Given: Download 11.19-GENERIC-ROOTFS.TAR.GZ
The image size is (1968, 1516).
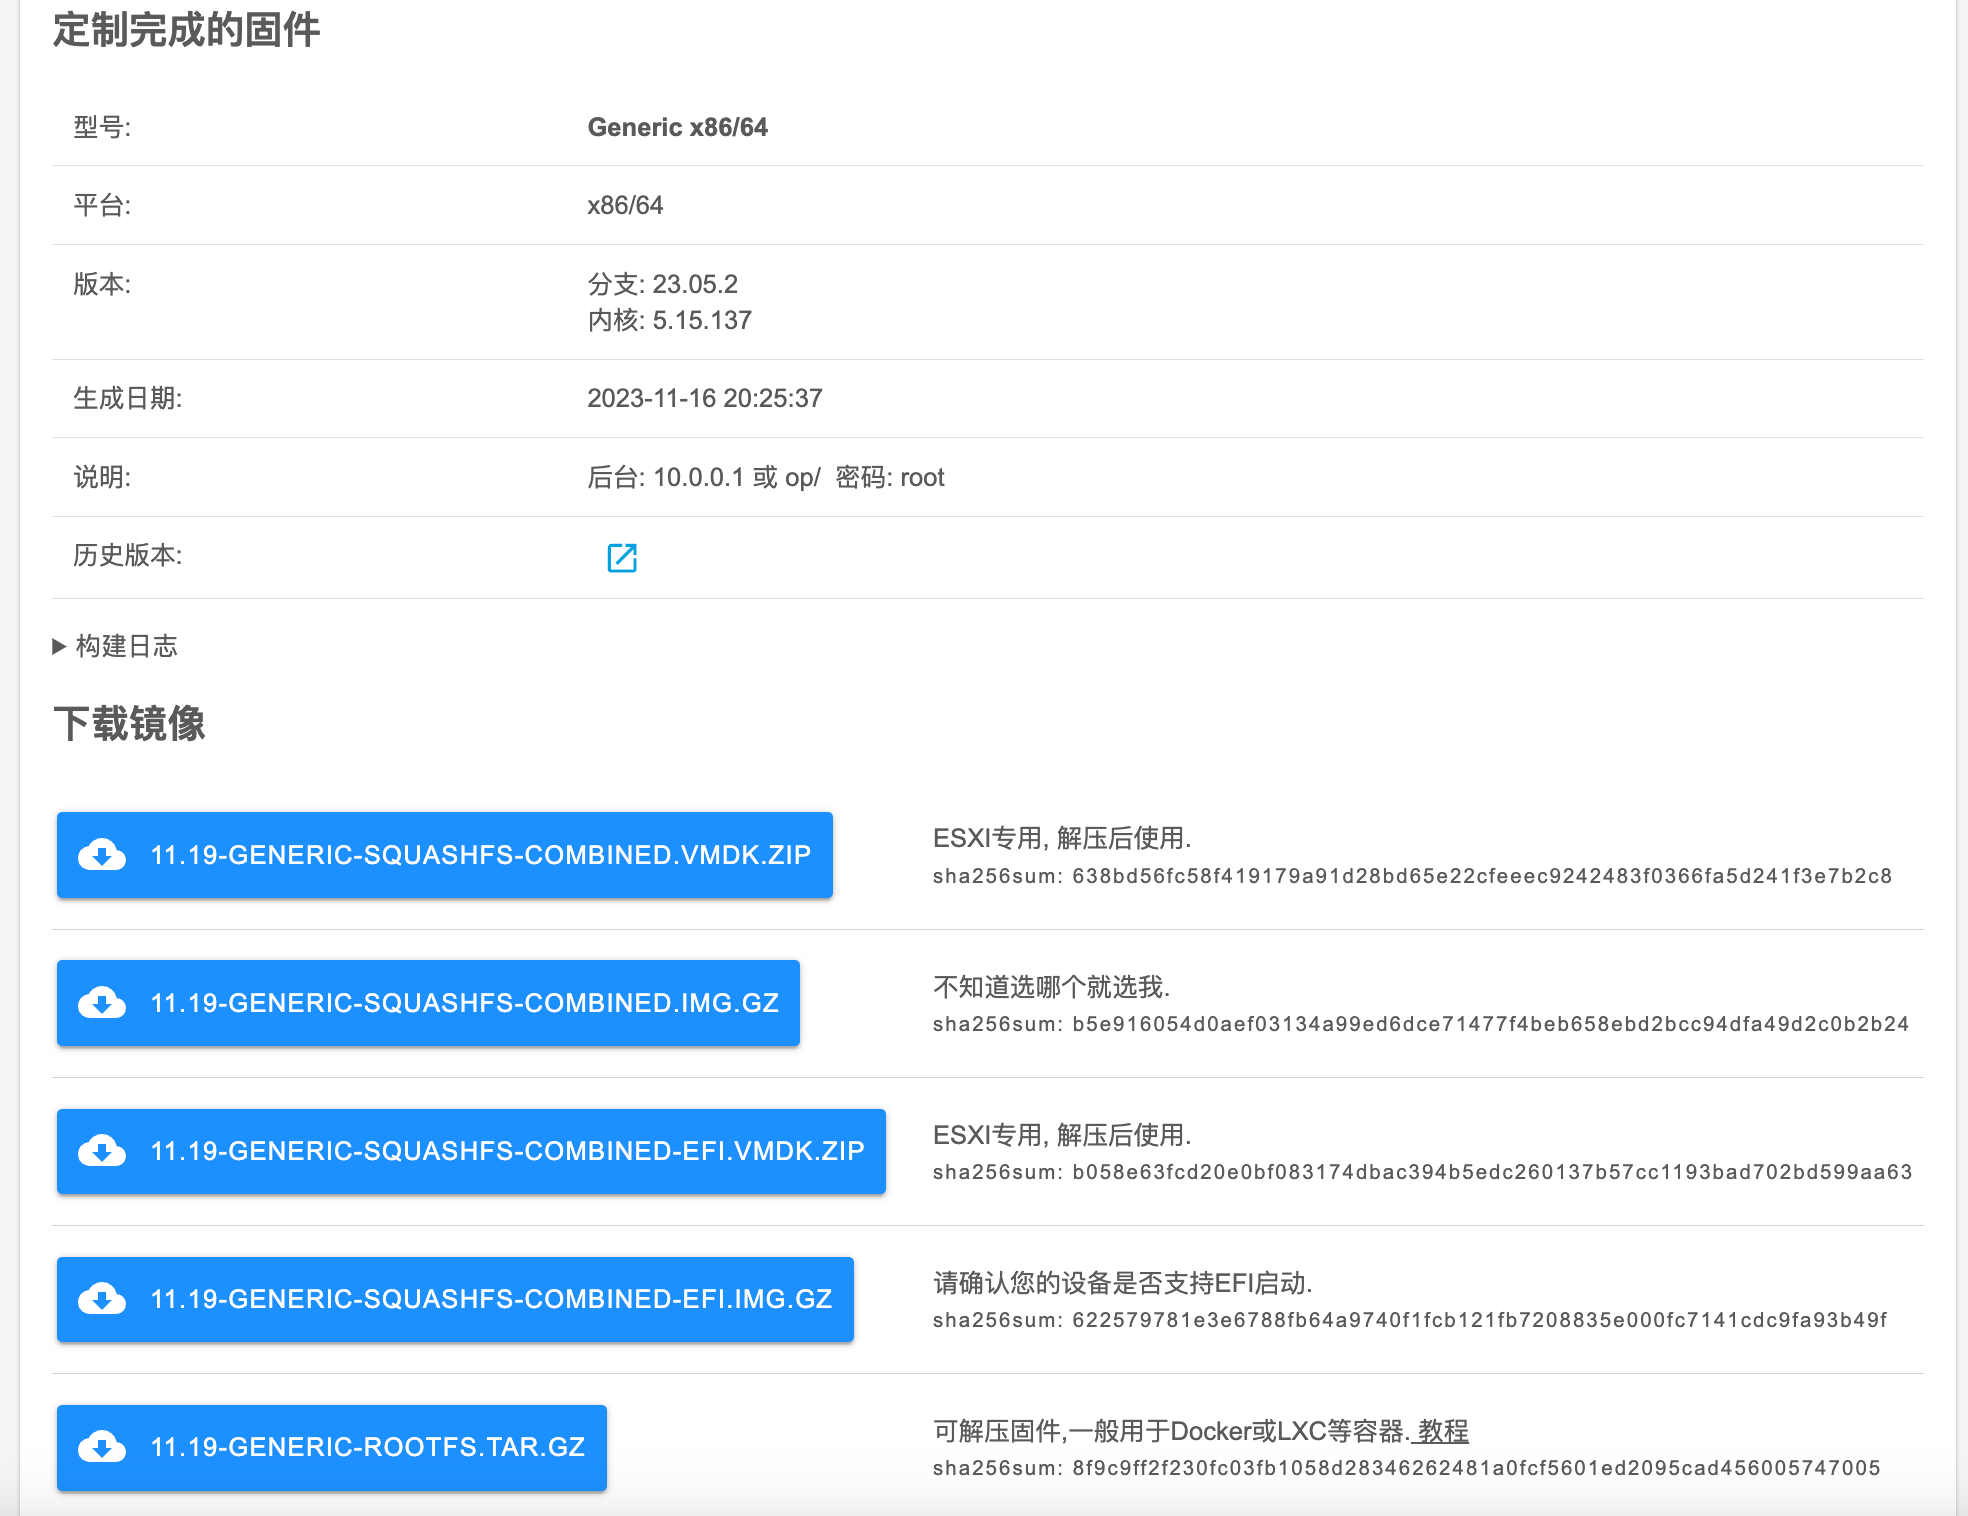Looking at the screenshot, I should (367, 1447).
